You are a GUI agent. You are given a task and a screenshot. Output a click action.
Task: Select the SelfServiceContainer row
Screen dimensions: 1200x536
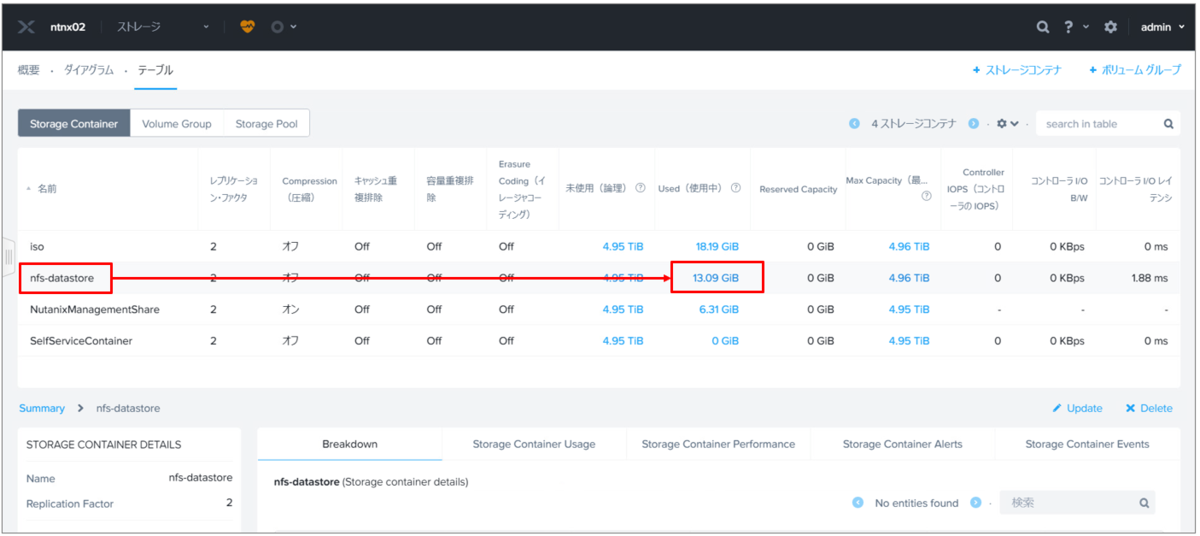(598, 341)
